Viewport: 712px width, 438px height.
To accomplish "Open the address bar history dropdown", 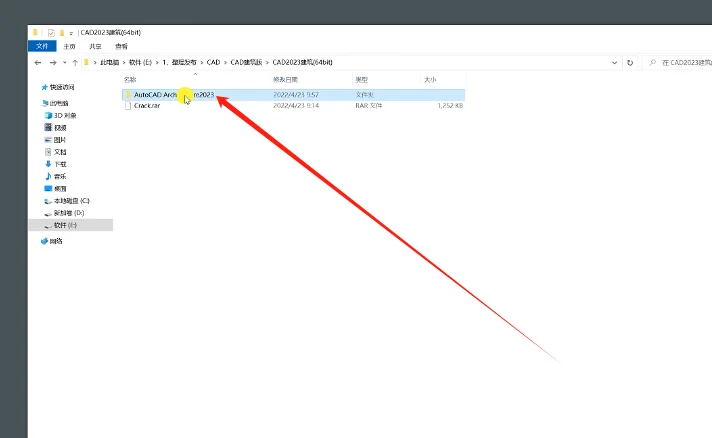I will coord(614,63).
